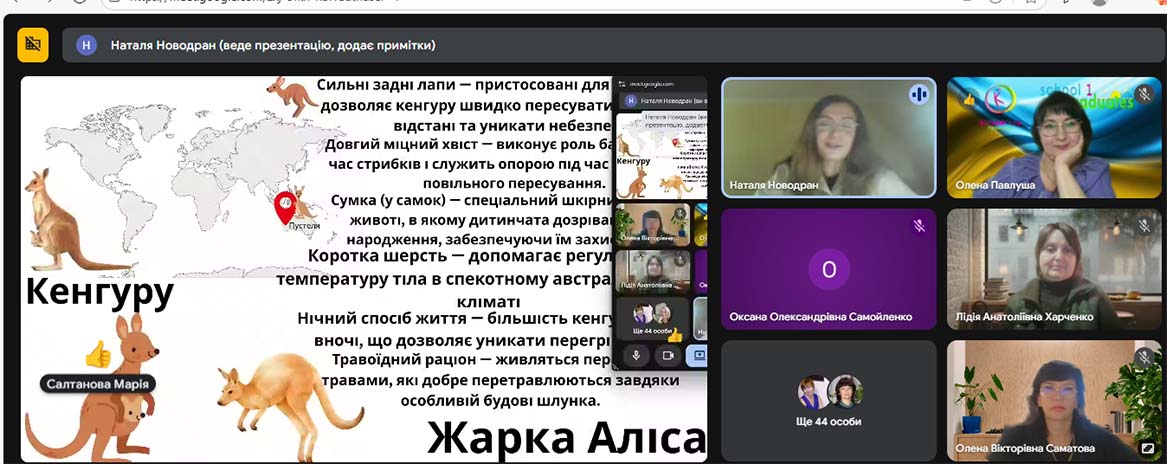Click the Салтанова Марія name label

(99, 384)
